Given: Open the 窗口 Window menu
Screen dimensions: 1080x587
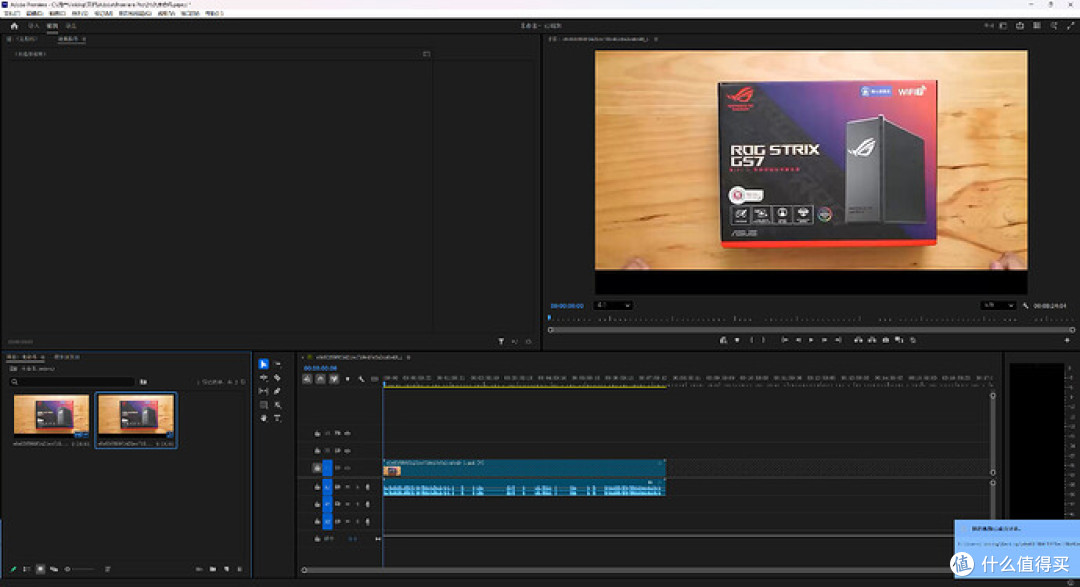Looking at the screenshot, I should pyautogui.click(x=189, y=13).
